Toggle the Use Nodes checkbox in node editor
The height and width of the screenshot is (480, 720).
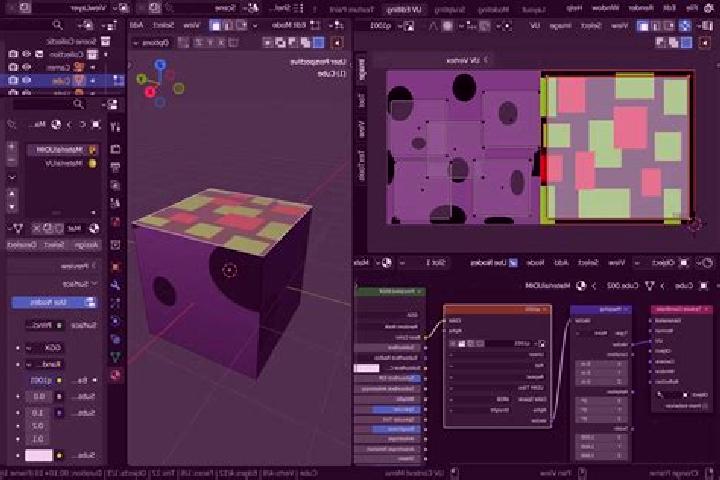coord(513,263)
